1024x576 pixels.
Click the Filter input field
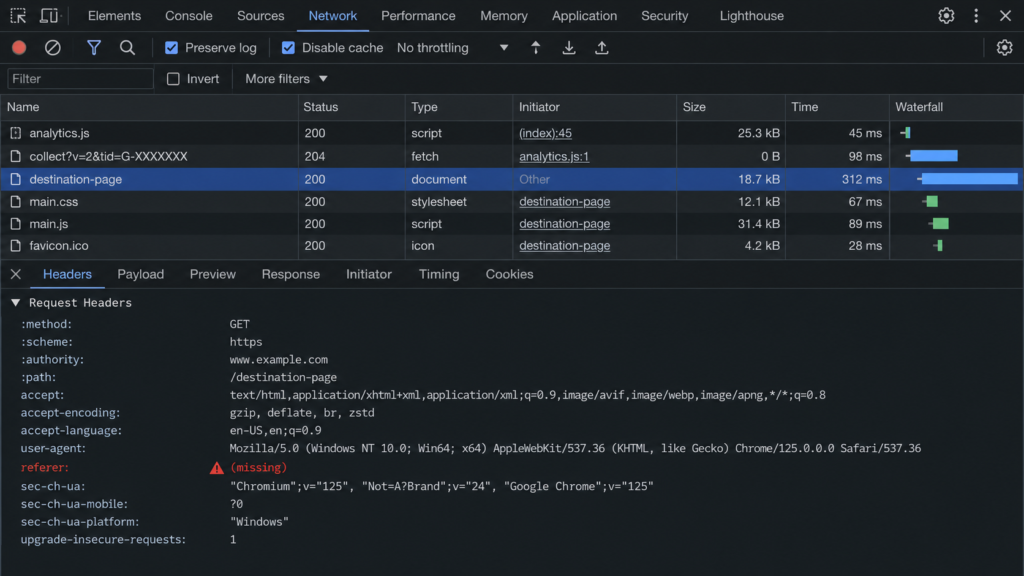80,79
